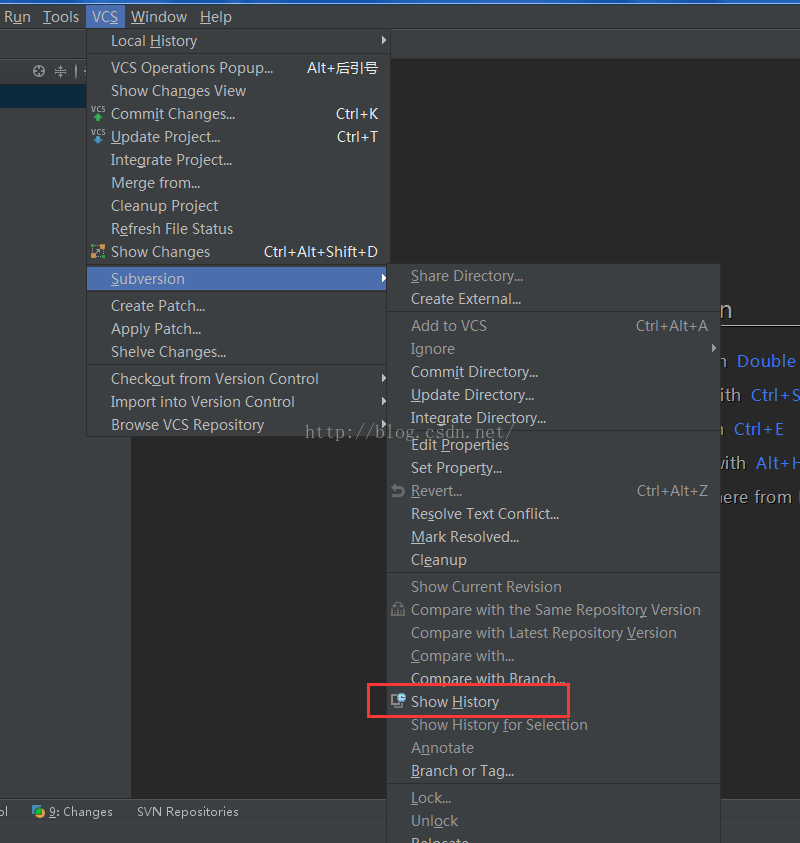The image size is (800, 843).
Task: Choose Refresh File Status
Action: tap(237, 229)
